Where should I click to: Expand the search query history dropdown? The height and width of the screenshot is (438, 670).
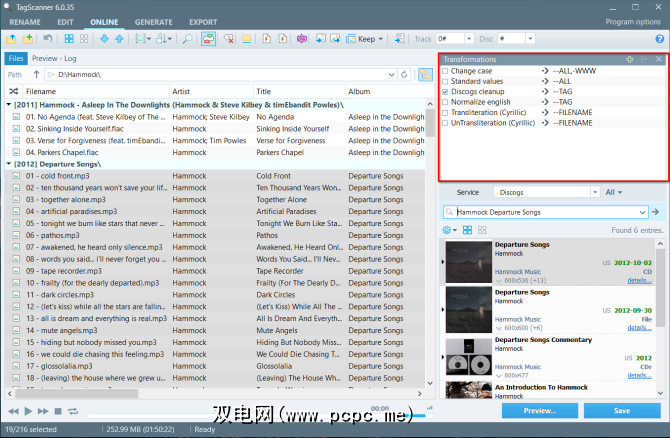[x=642, y=212]
